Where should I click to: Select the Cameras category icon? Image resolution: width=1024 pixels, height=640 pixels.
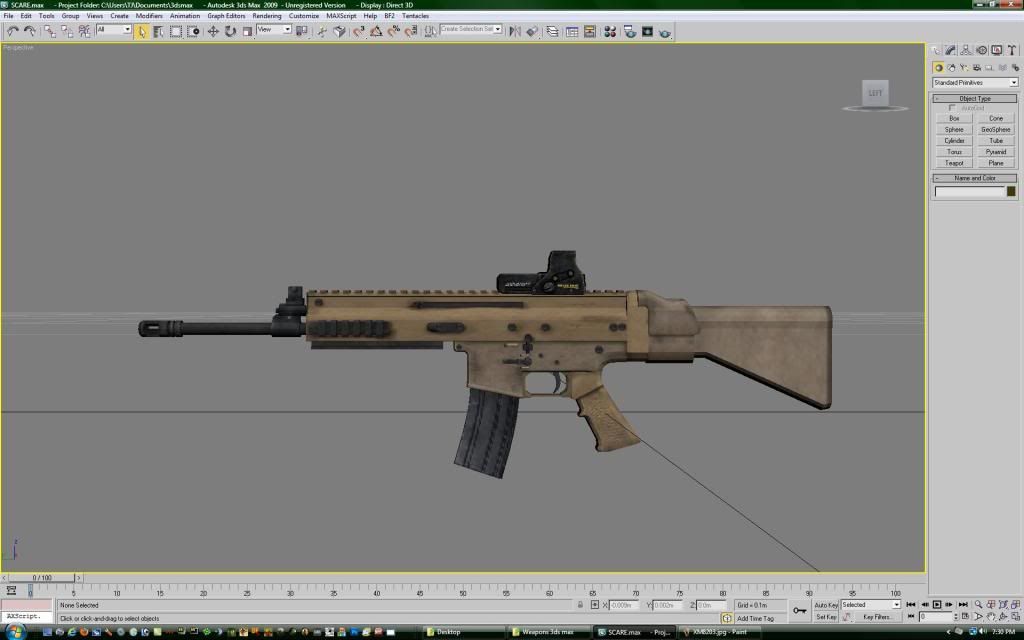pyautogui.click(x=977, y=67)
